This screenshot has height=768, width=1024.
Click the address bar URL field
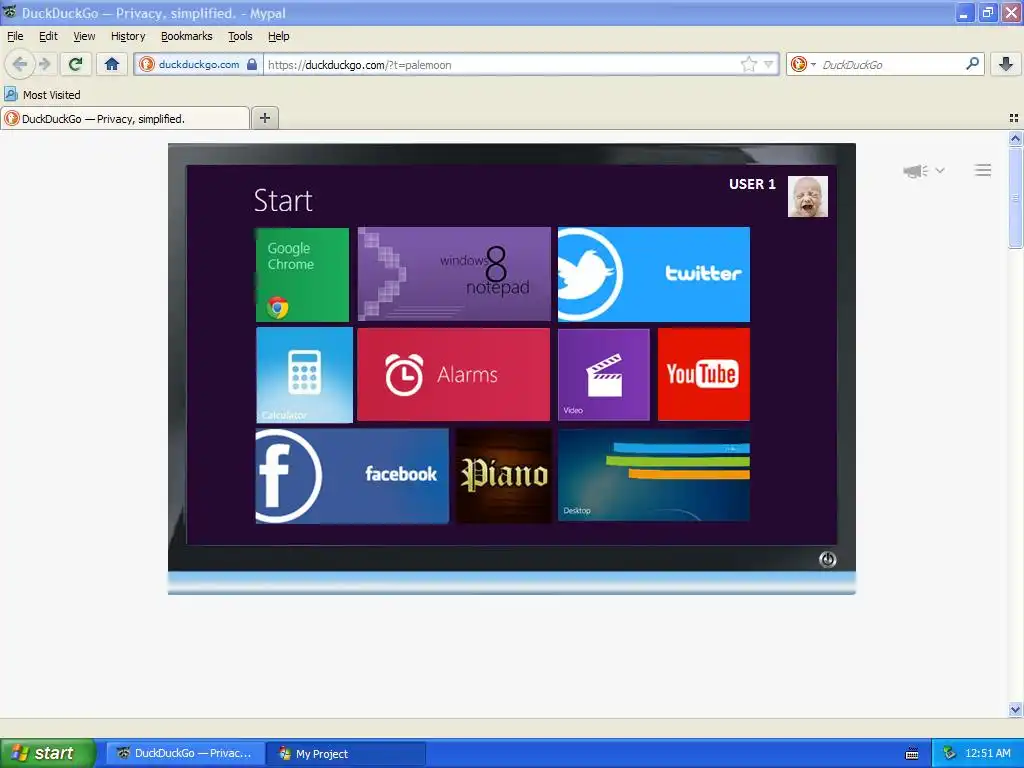(x=501, y=64)
